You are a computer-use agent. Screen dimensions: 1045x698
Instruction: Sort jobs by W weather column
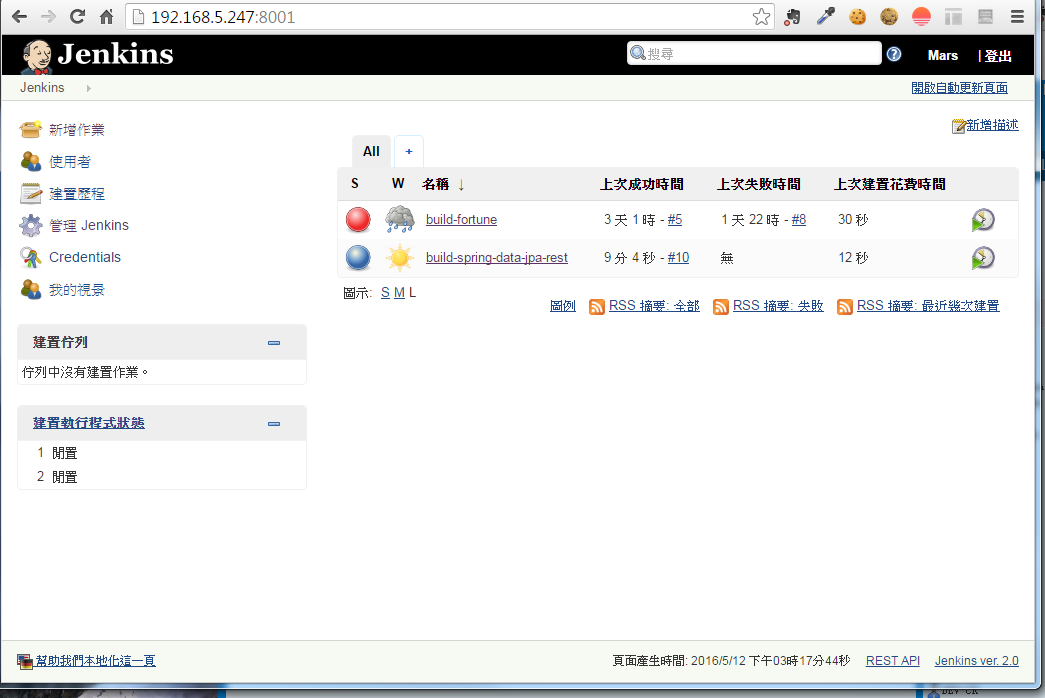pos(398,183)
